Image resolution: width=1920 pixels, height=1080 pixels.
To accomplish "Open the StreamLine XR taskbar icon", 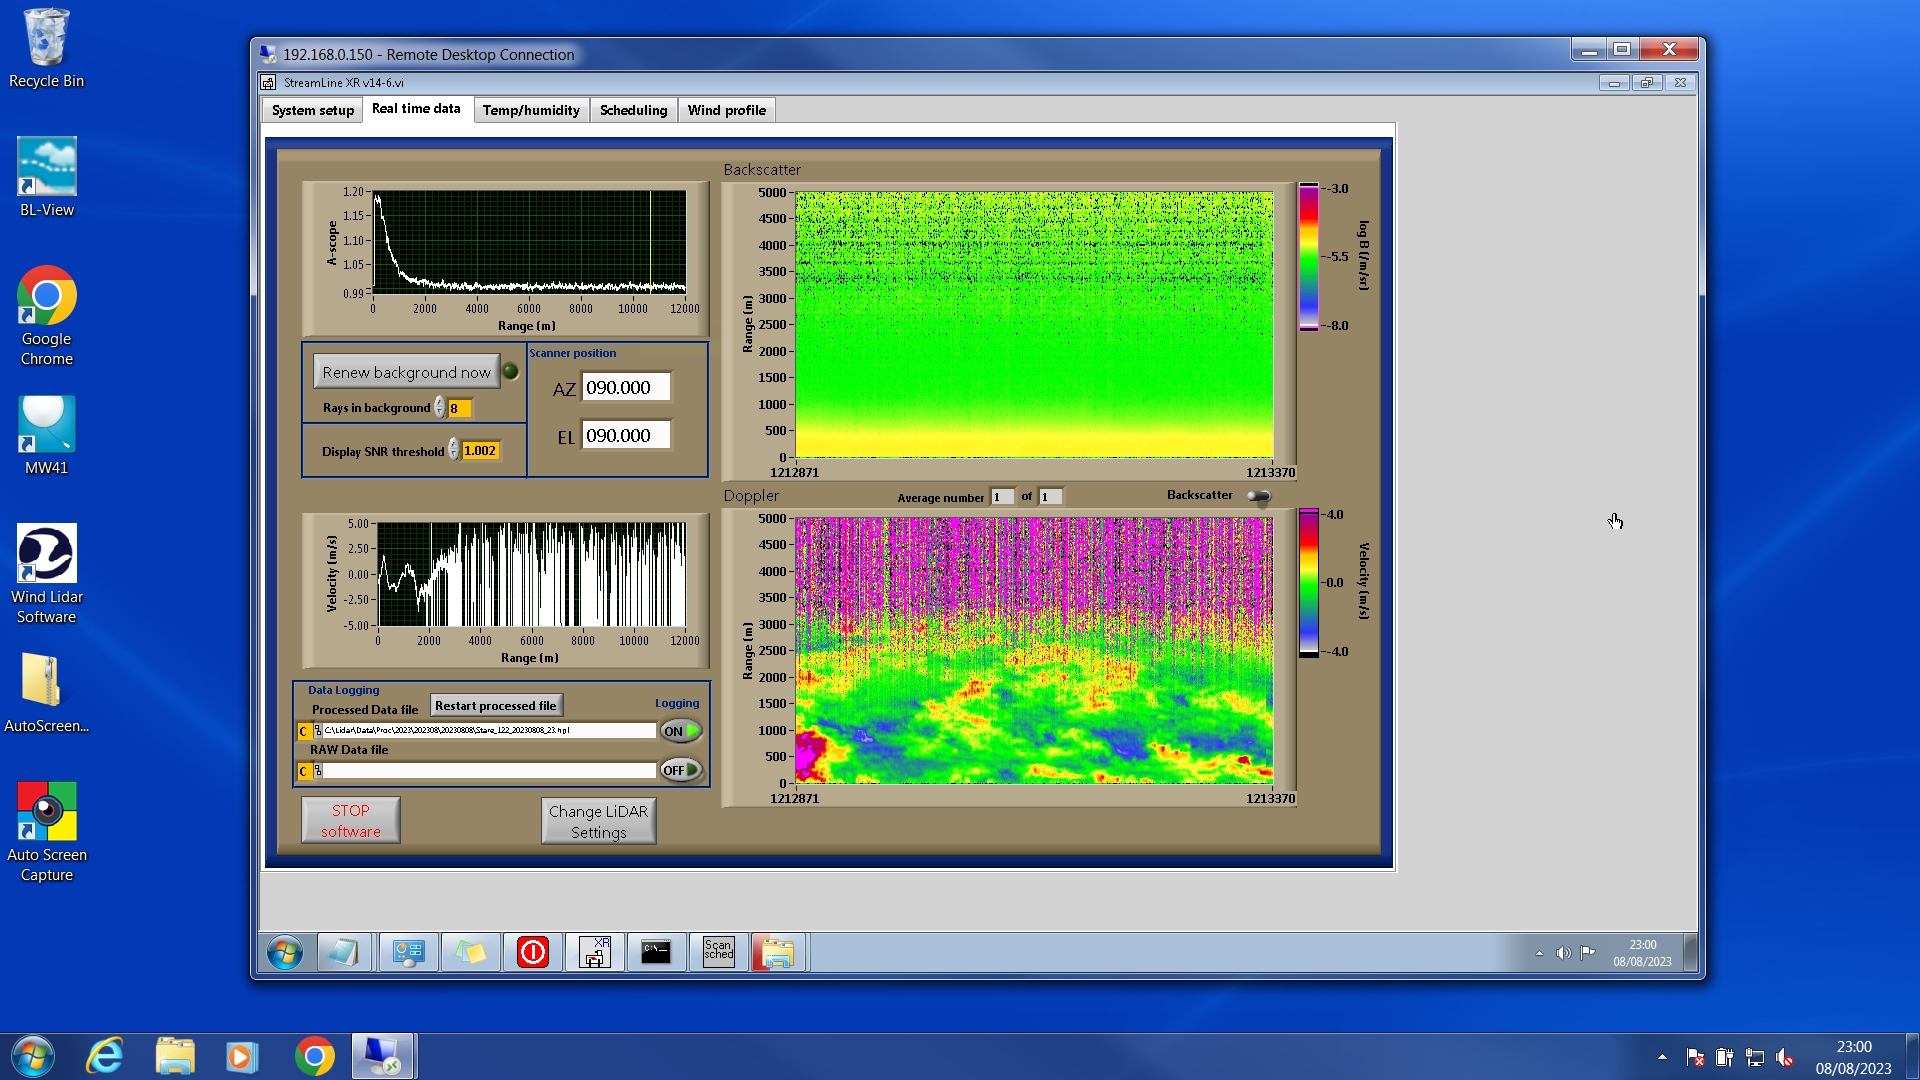I will coord(595,951).
